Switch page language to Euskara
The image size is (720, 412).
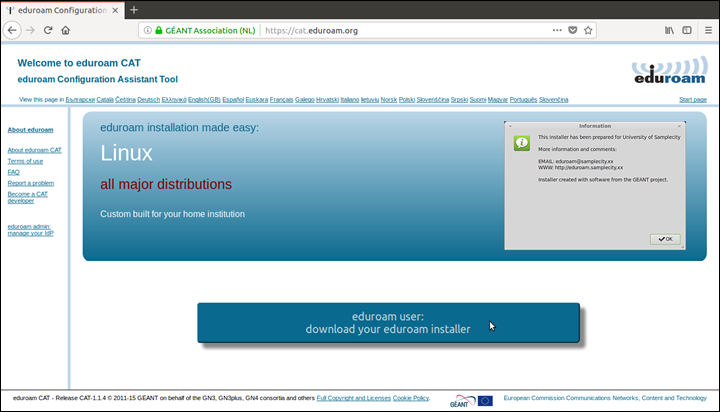click(257, 100)
